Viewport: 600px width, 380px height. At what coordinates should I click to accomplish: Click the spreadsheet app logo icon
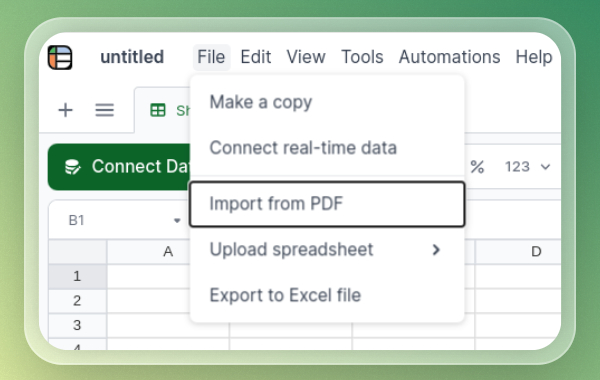click(x=60, y=57)
